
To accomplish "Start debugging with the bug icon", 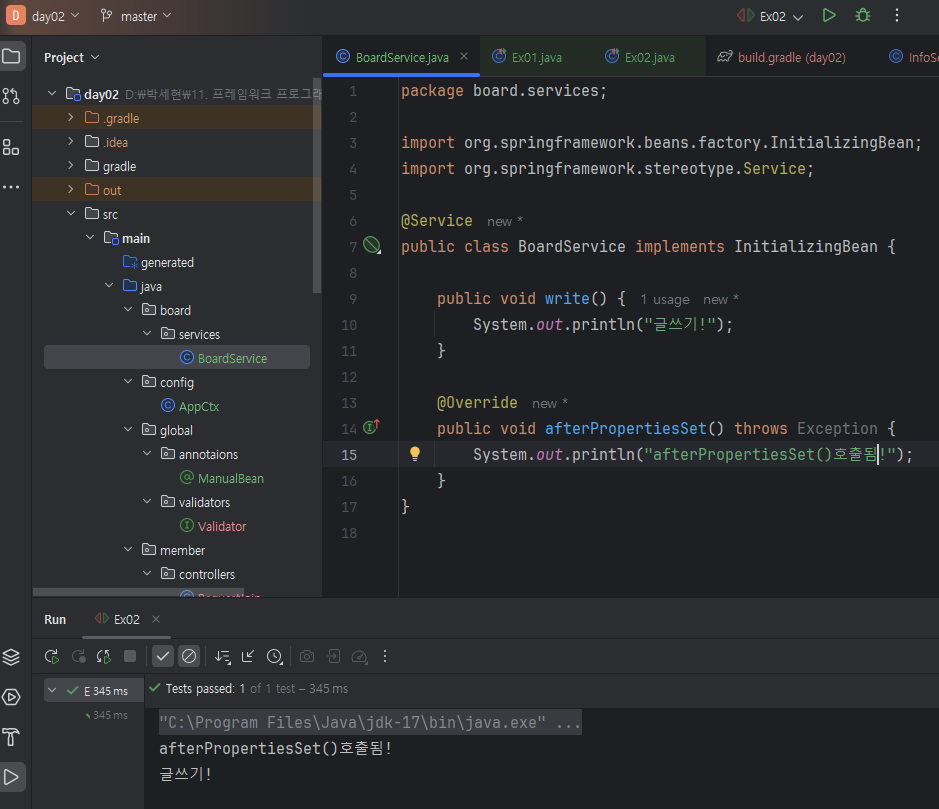I will click(862, 15).
